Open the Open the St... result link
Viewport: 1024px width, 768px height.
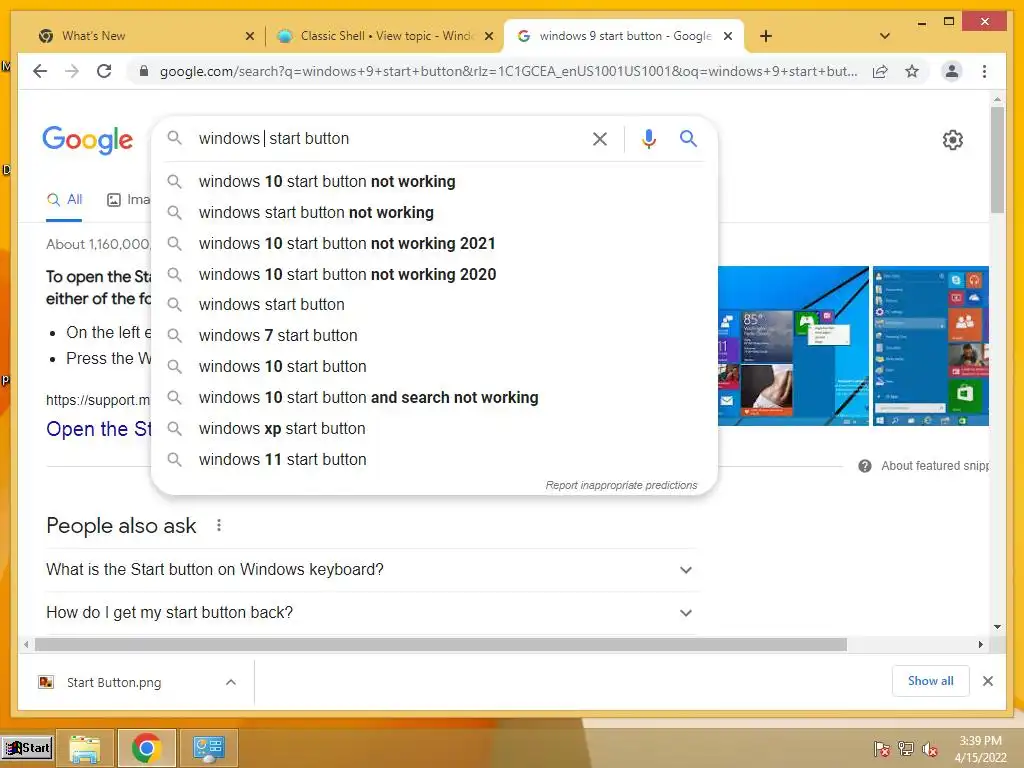pos(98,429)
